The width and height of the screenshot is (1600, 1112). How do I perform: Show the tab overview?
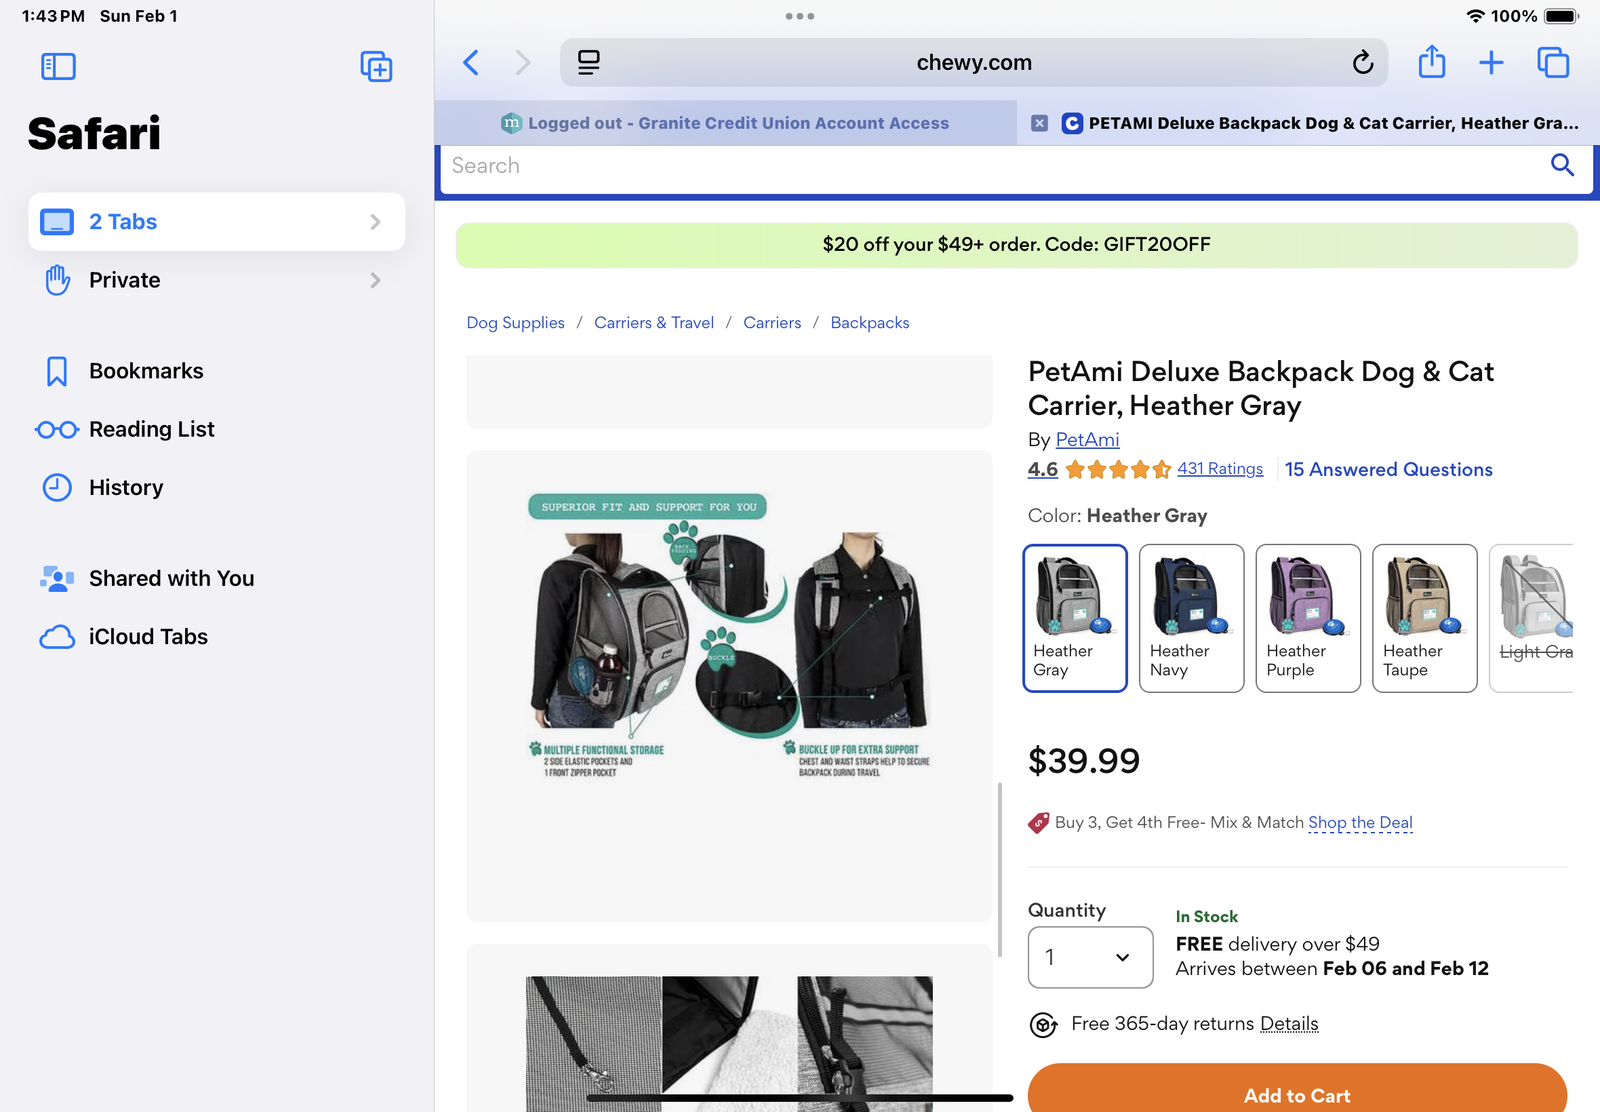click(1553, 63)
